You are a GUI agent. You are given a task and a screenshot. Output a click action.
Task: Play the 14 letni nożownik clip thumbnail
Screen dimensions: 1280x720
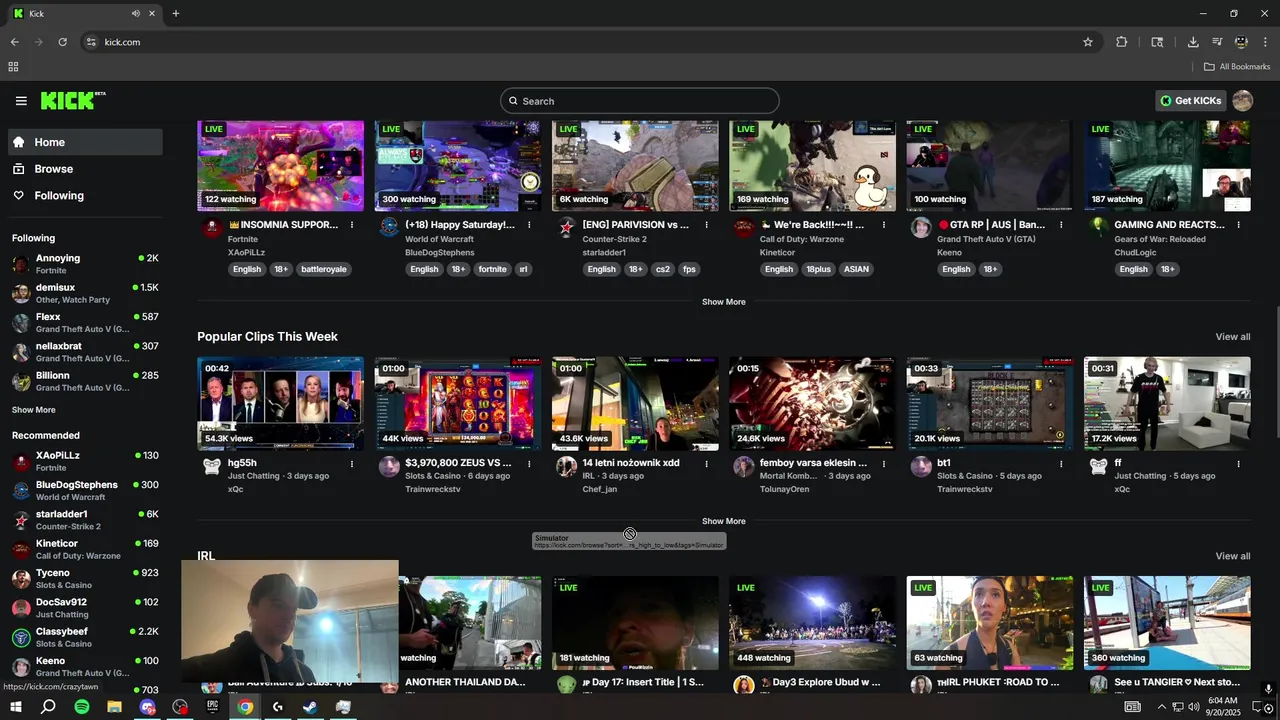tap(635, 404)
